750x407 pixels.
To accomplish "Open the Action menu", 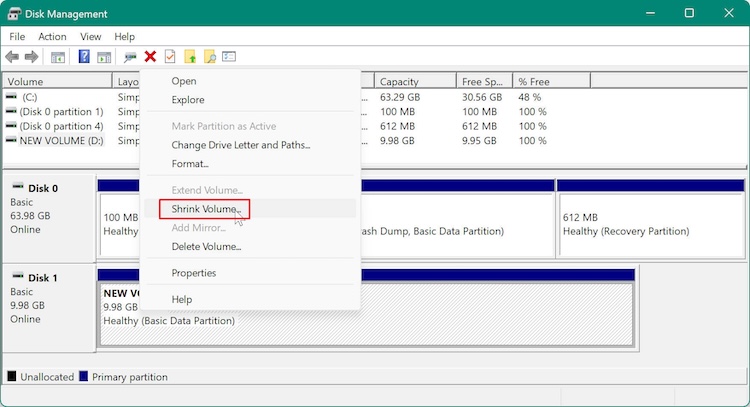I will pos(52,37).
